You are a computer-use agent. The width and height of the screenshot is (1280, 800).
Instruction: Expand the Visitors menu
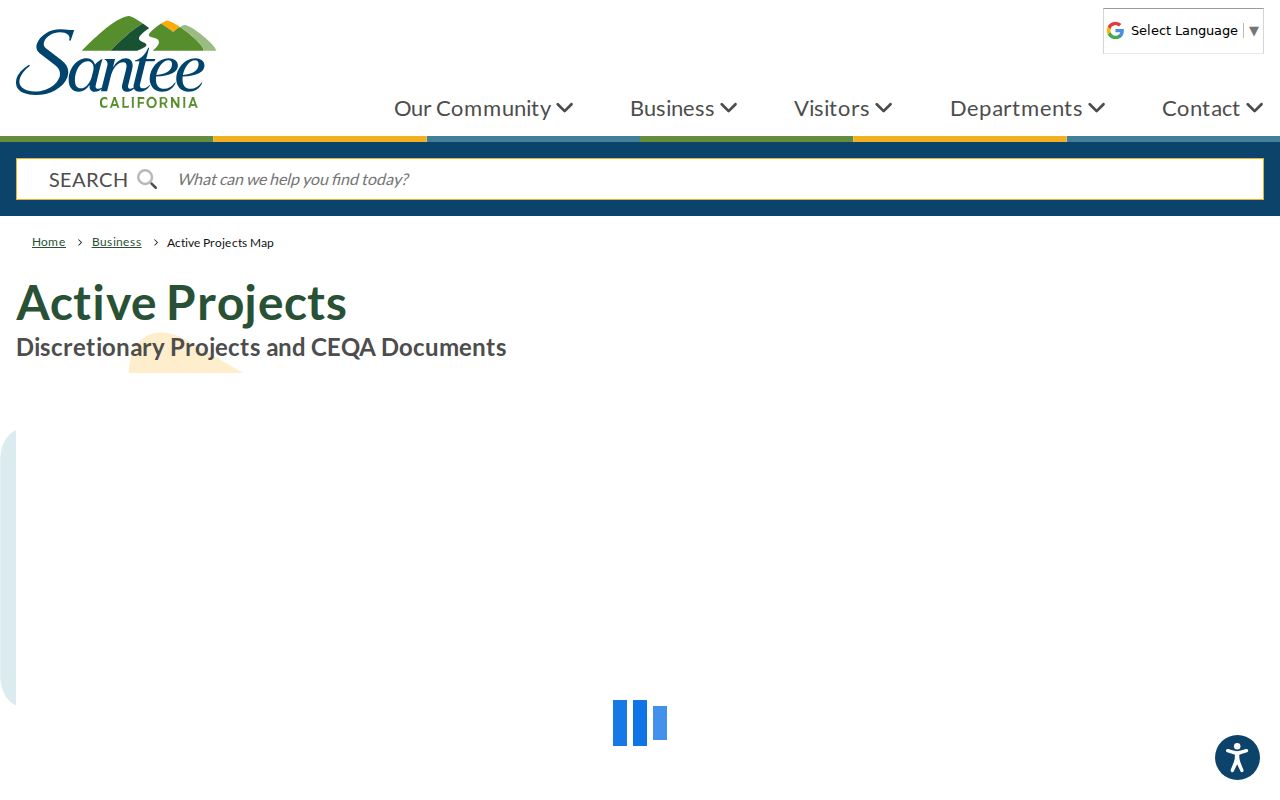(843, 108)
